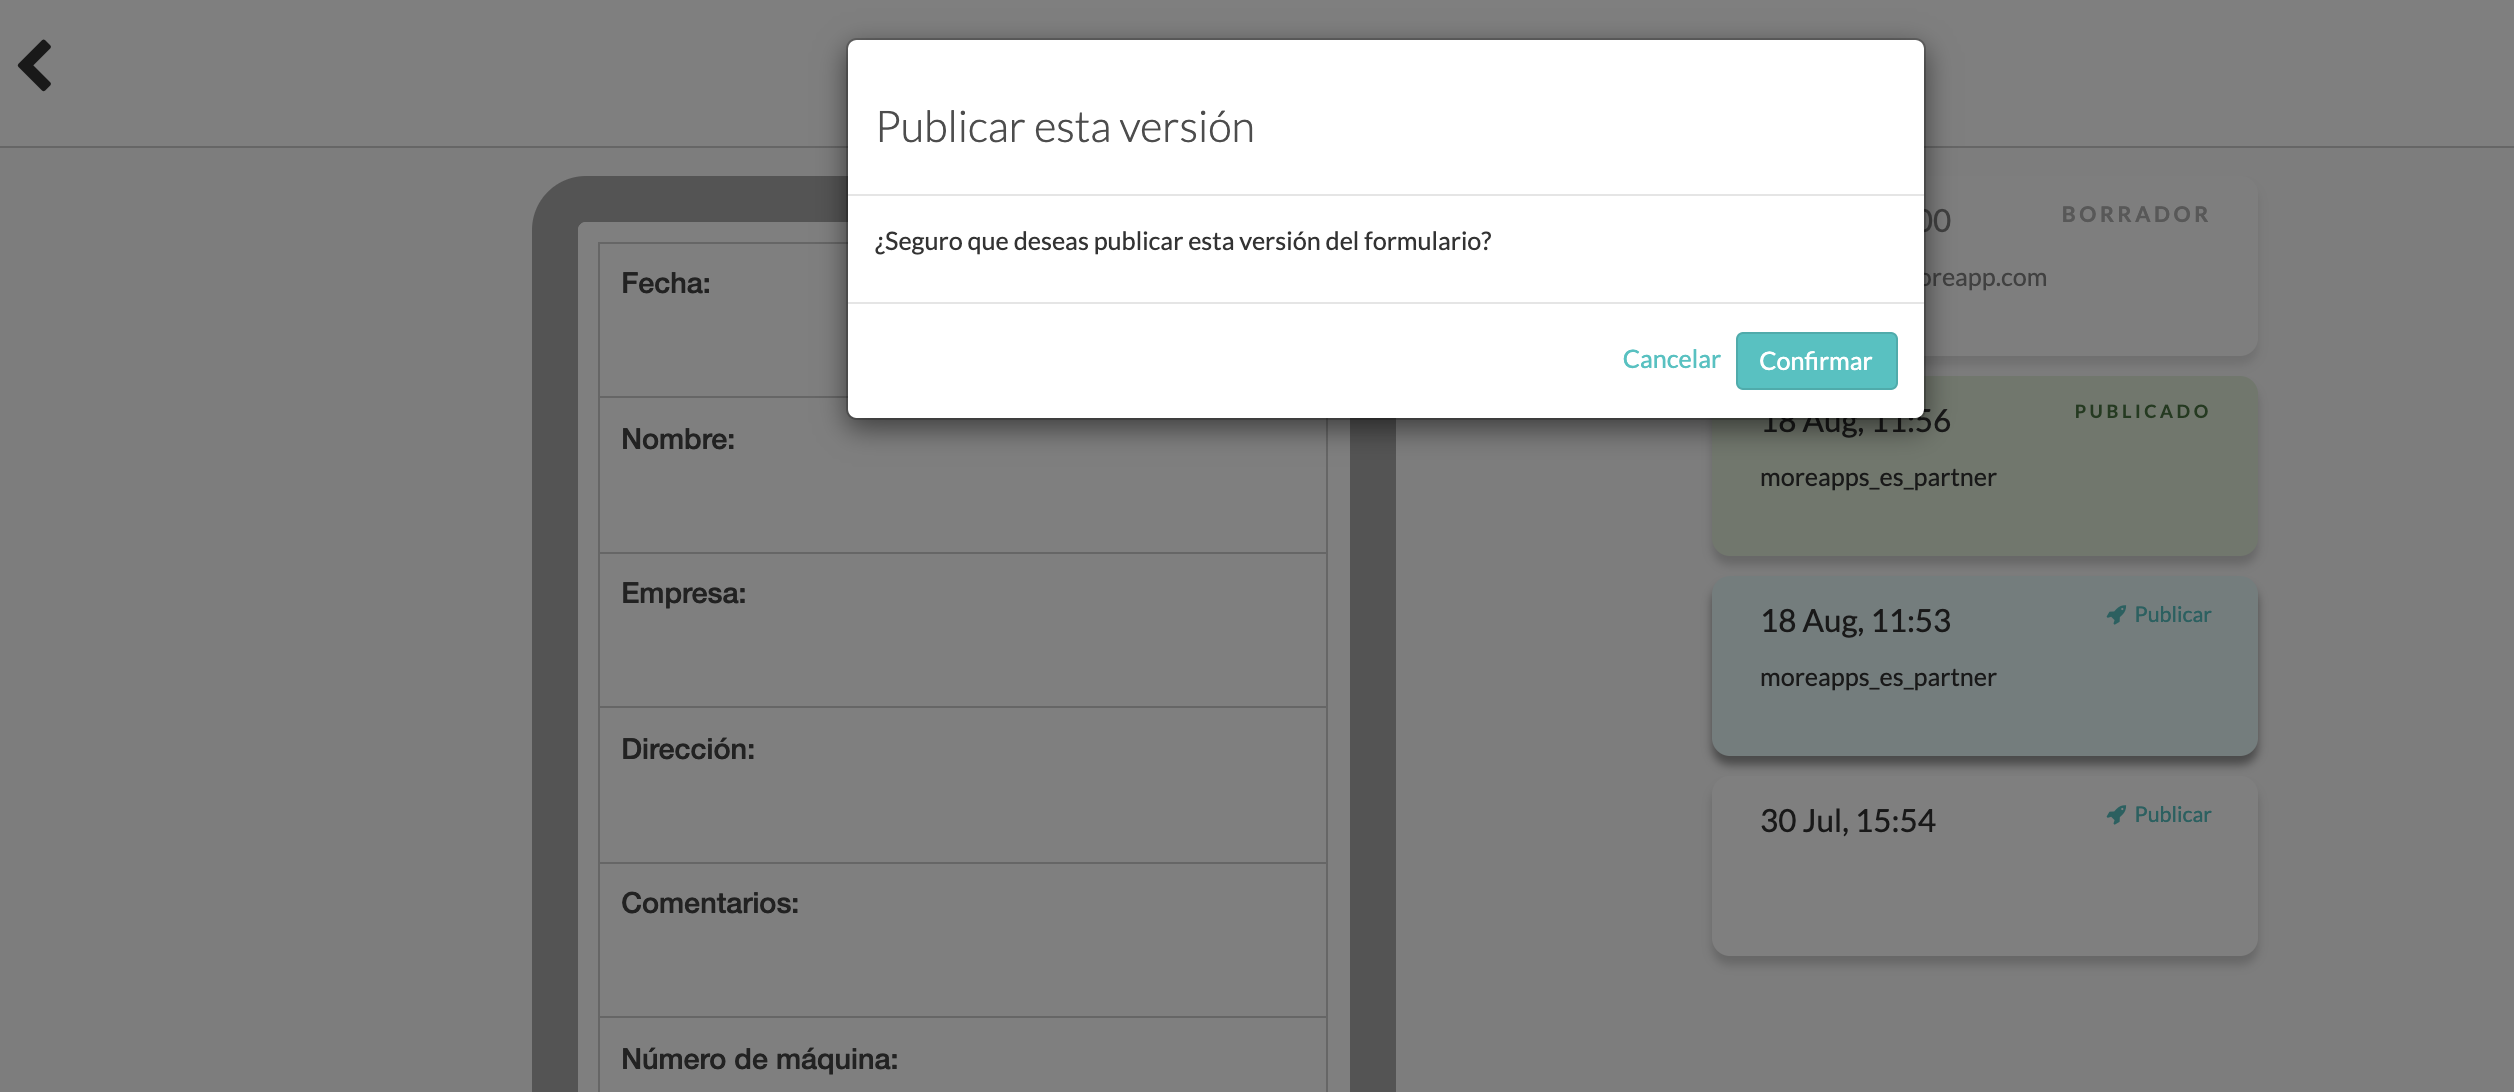Select the version dated 18 Aug, 11:53
The height and width of the screenshot is (1092, 2514).
pos(1984,666)
